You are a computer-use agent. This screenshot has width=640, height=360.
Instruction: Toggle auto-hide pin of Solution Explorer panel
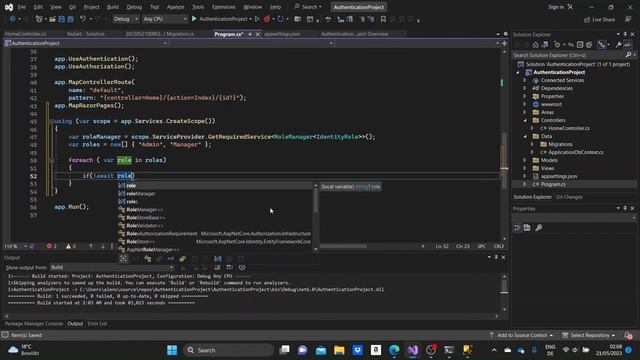[625, 34]
